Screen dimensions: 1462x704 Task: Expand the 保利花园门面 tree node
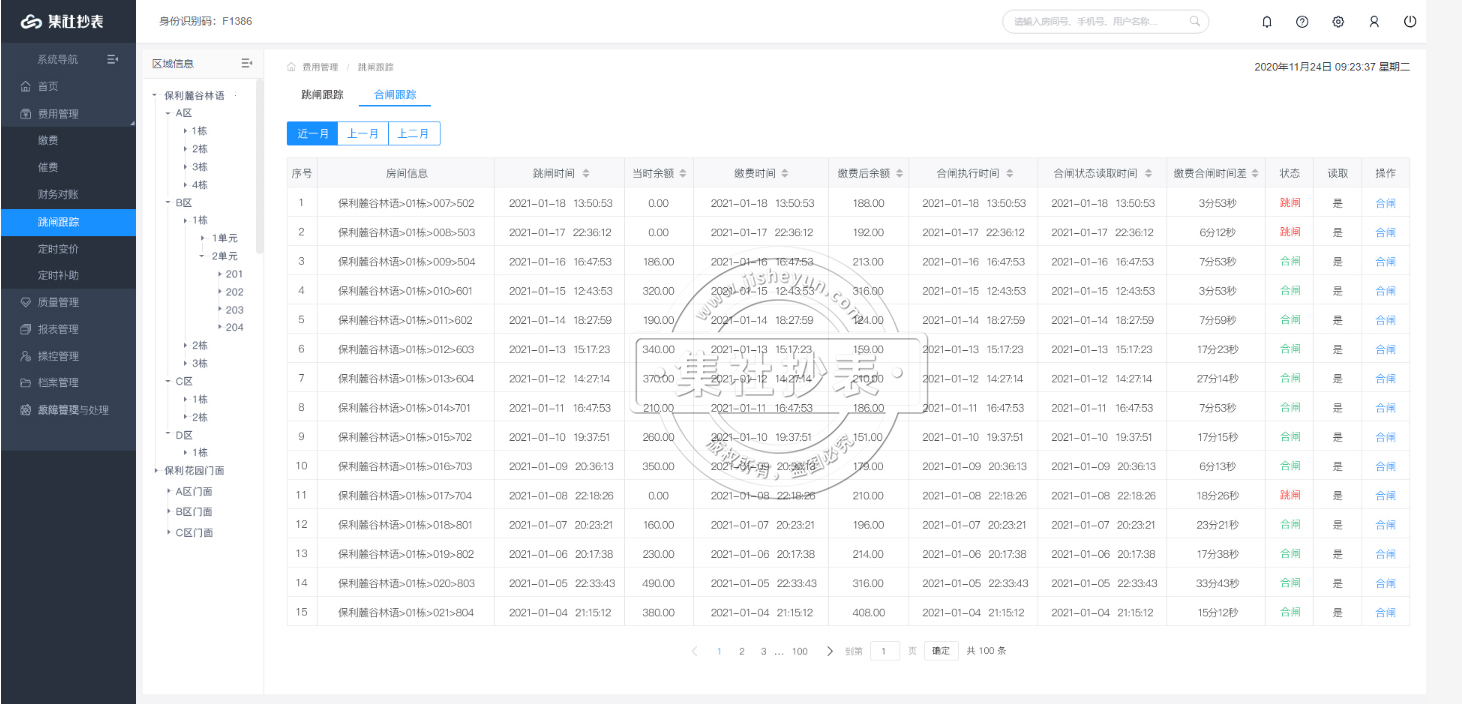[x=156, y=471]
